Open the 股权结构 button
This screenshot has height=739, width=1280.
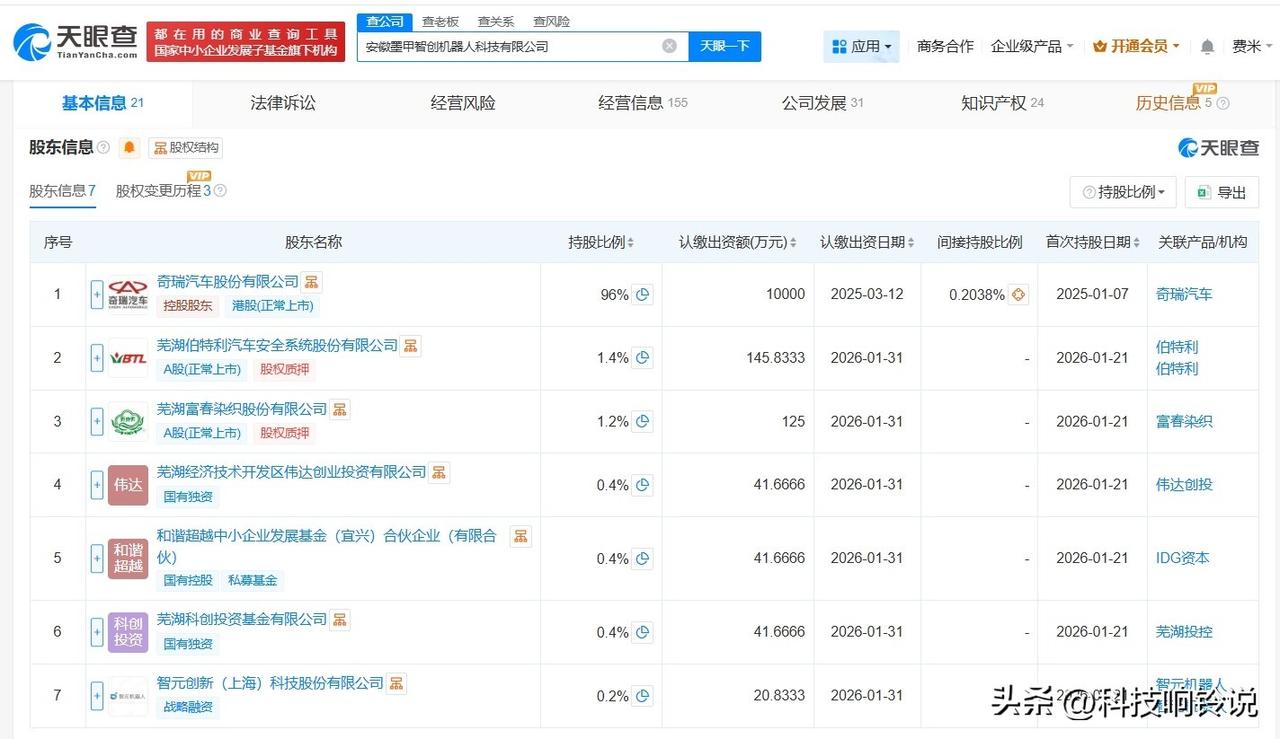(x=186, y=148)
